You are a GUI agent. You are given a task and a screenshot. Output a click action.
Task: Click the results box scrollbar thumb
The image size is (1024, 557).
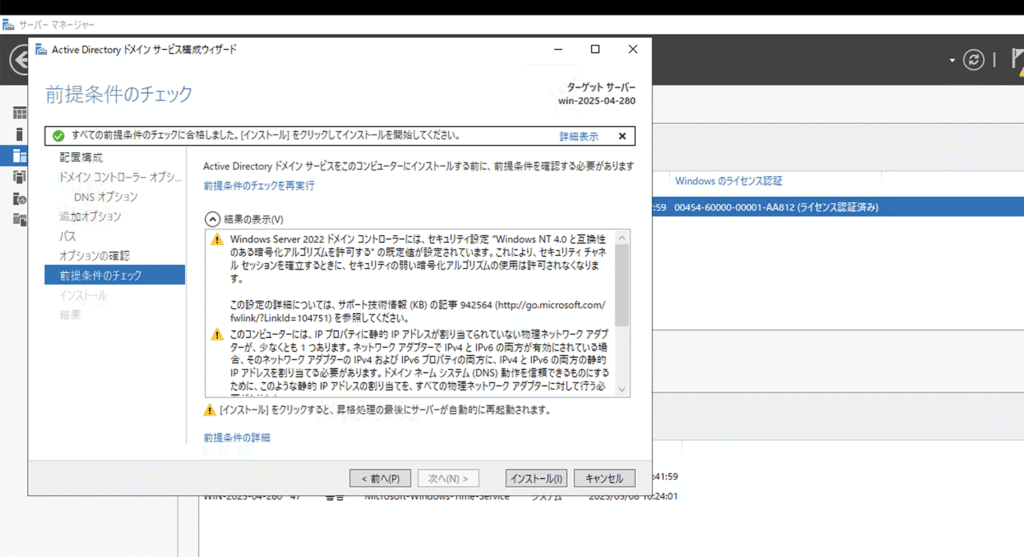(622, 285)
